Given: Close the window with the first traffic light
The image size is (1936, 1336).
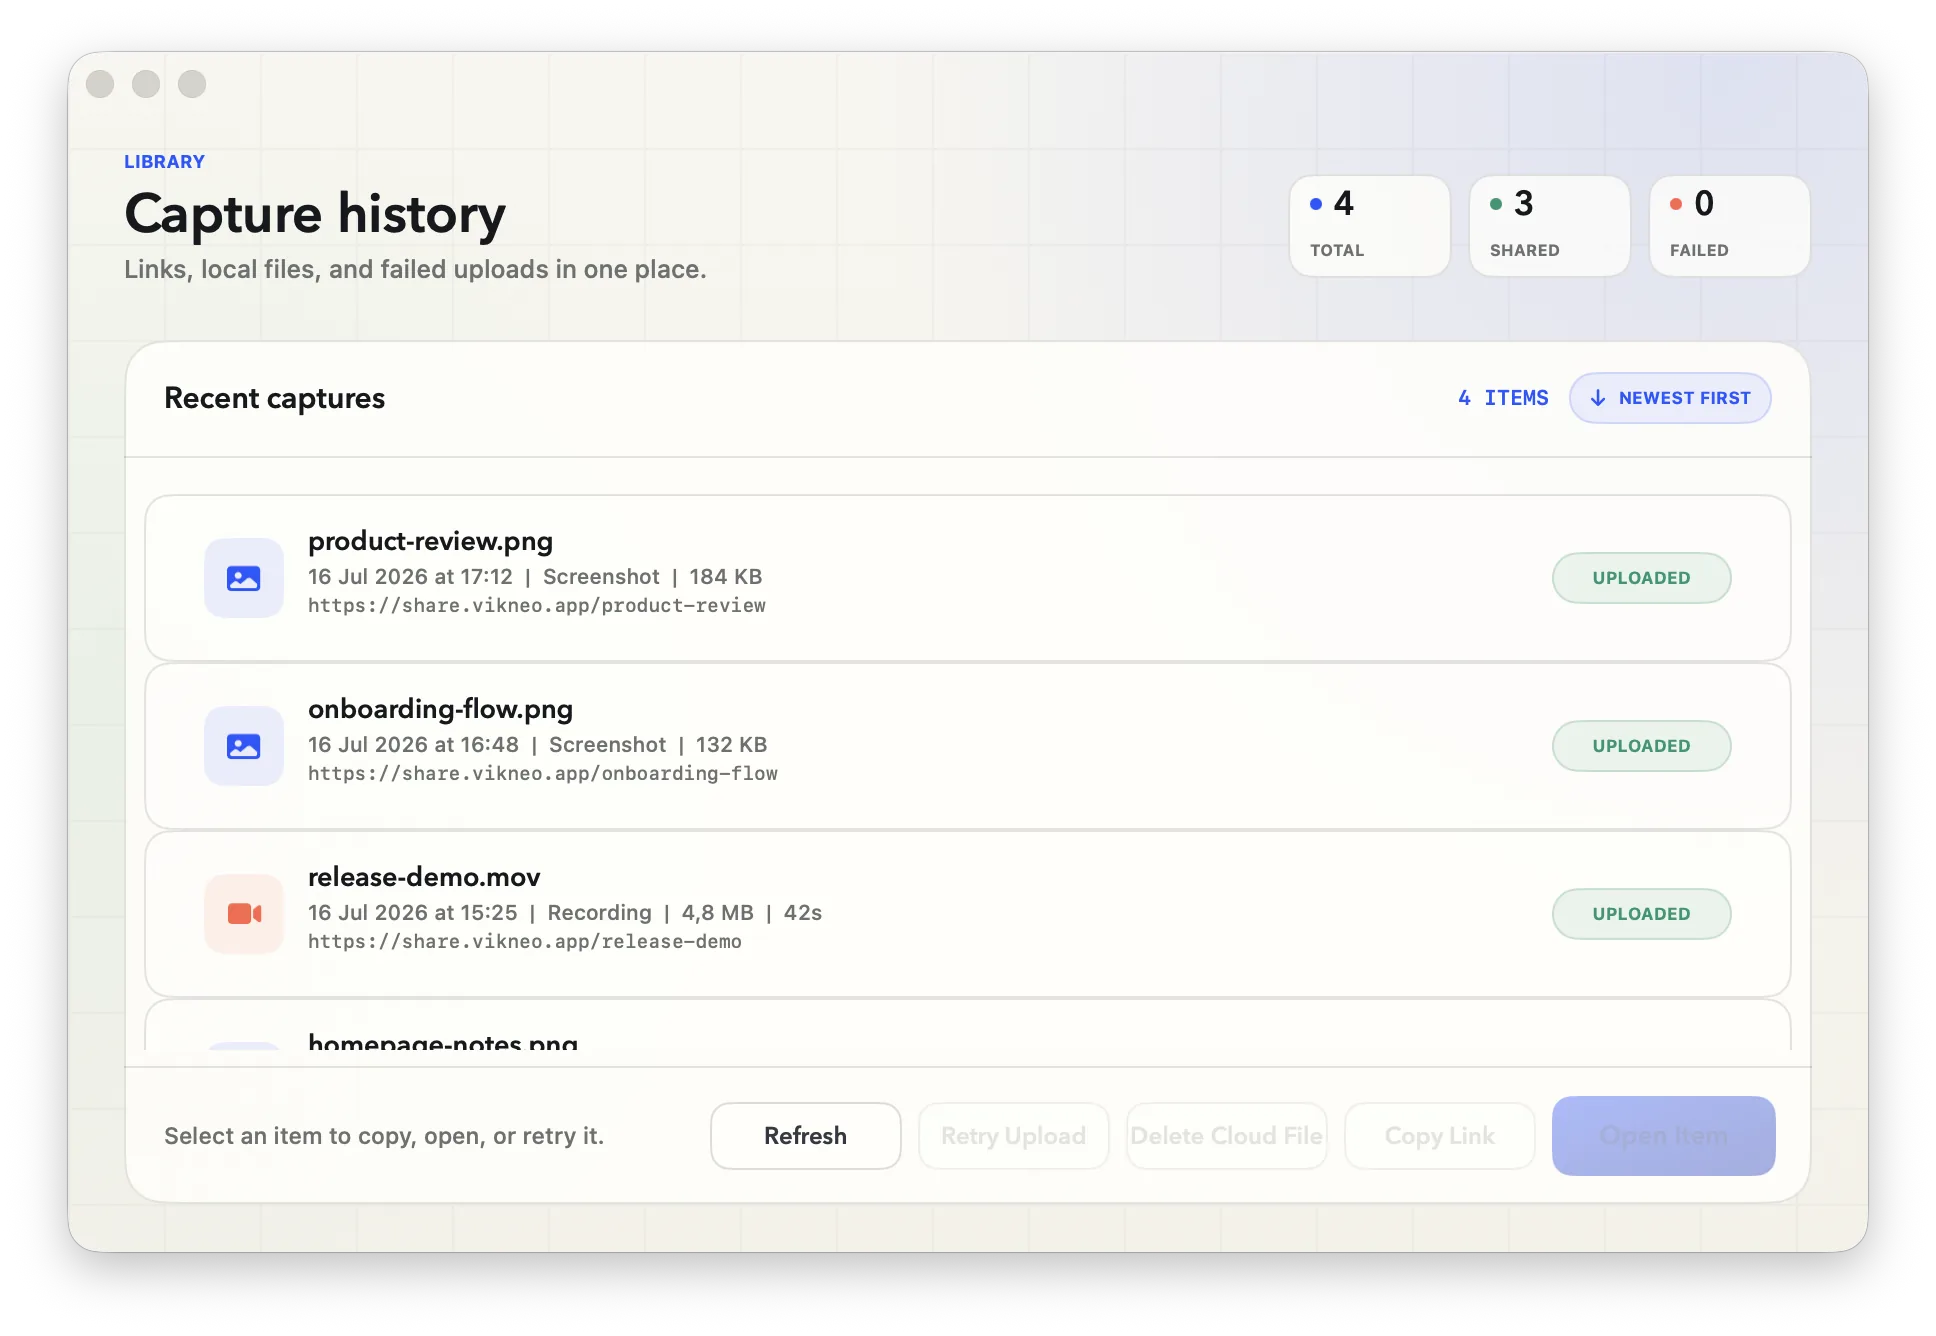Looking at the screenshot, I should pyautogui.click(x=100, y=84).
